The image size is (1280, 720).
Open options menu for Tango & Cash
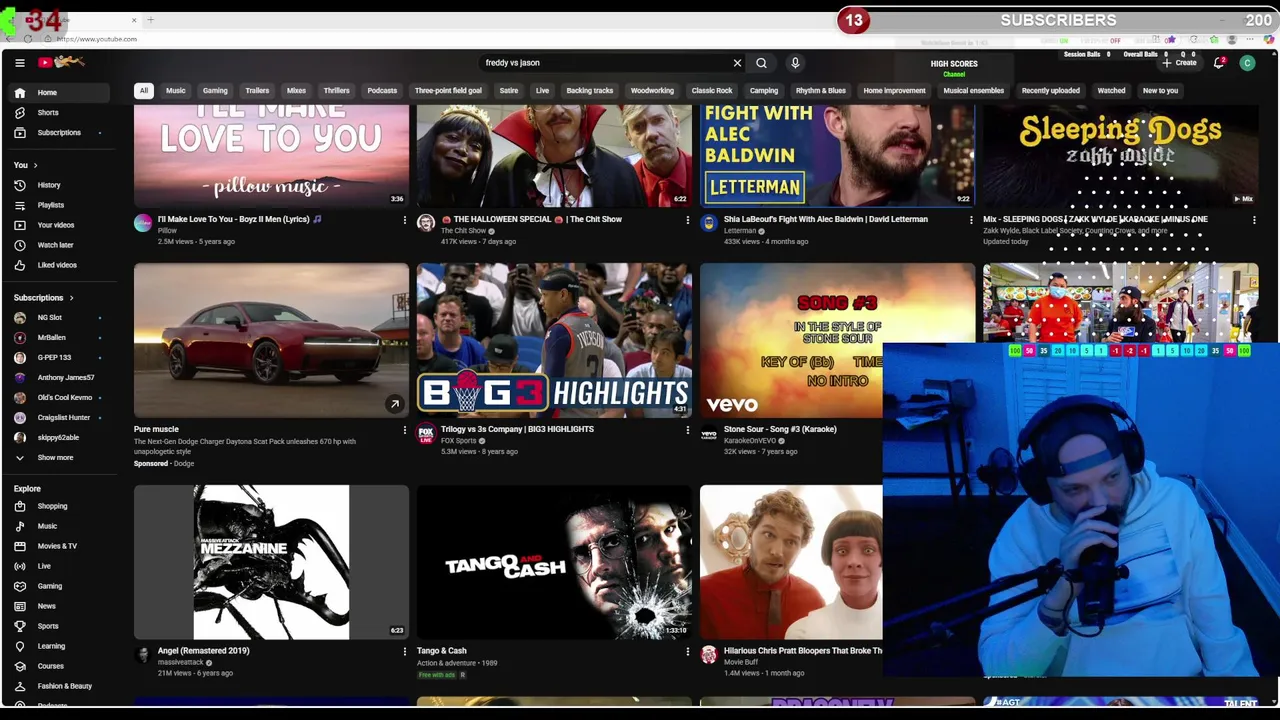[687, 651]
